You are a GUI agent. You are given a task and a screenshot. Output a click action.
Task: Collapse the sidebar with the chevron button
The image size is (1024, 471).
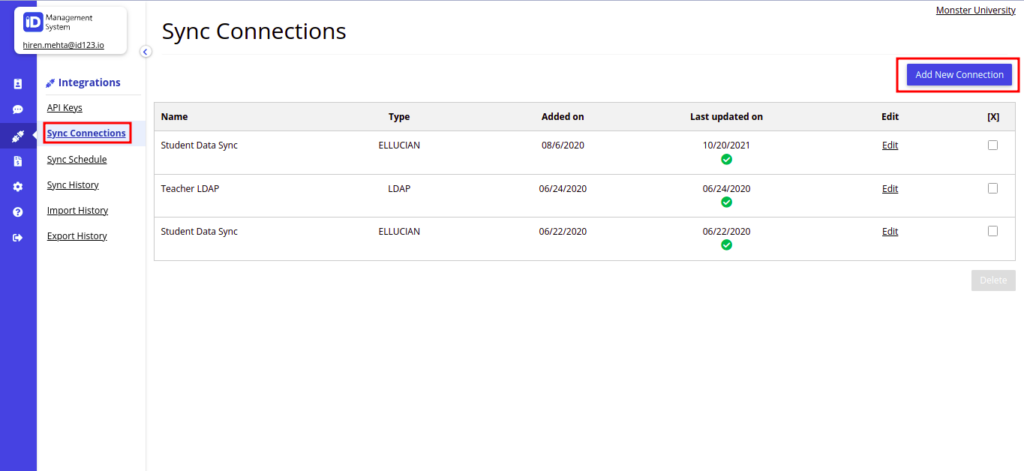pyautogui.click(x=146, y=52)
